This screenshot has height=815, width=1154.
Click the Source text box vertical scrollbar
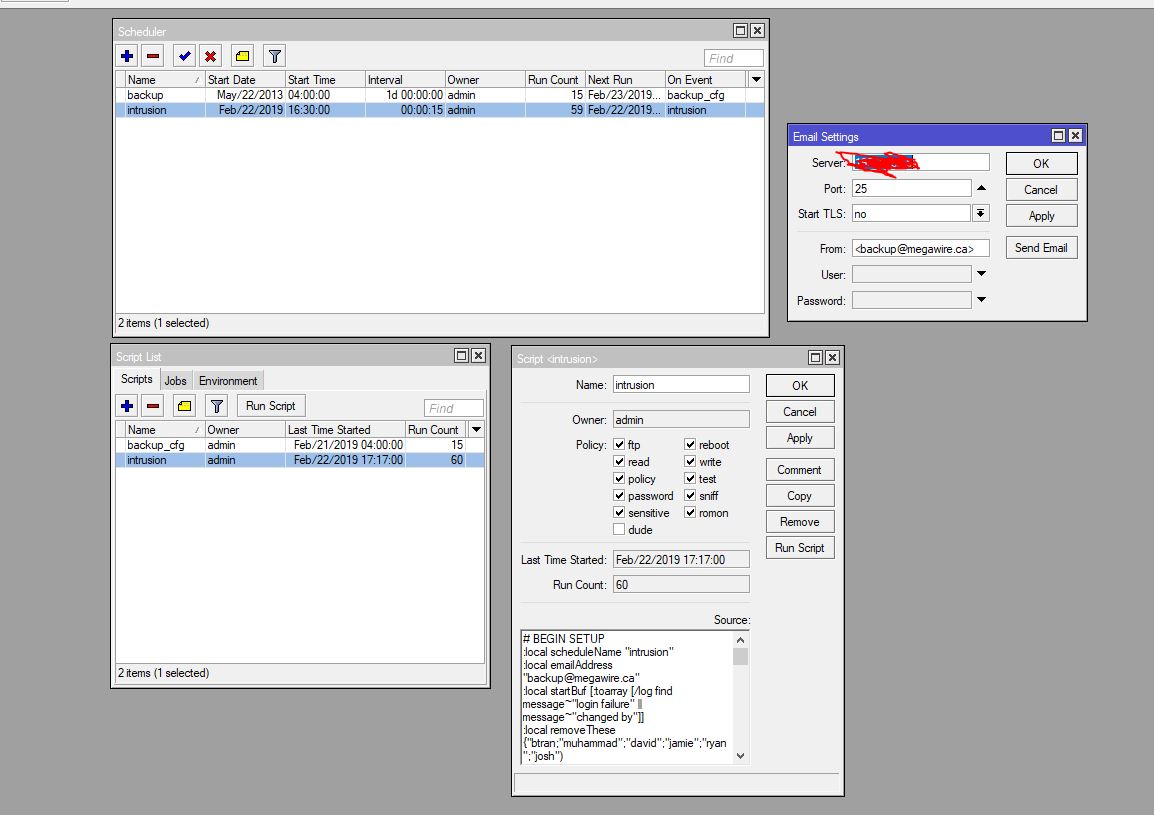pos(740,698)
